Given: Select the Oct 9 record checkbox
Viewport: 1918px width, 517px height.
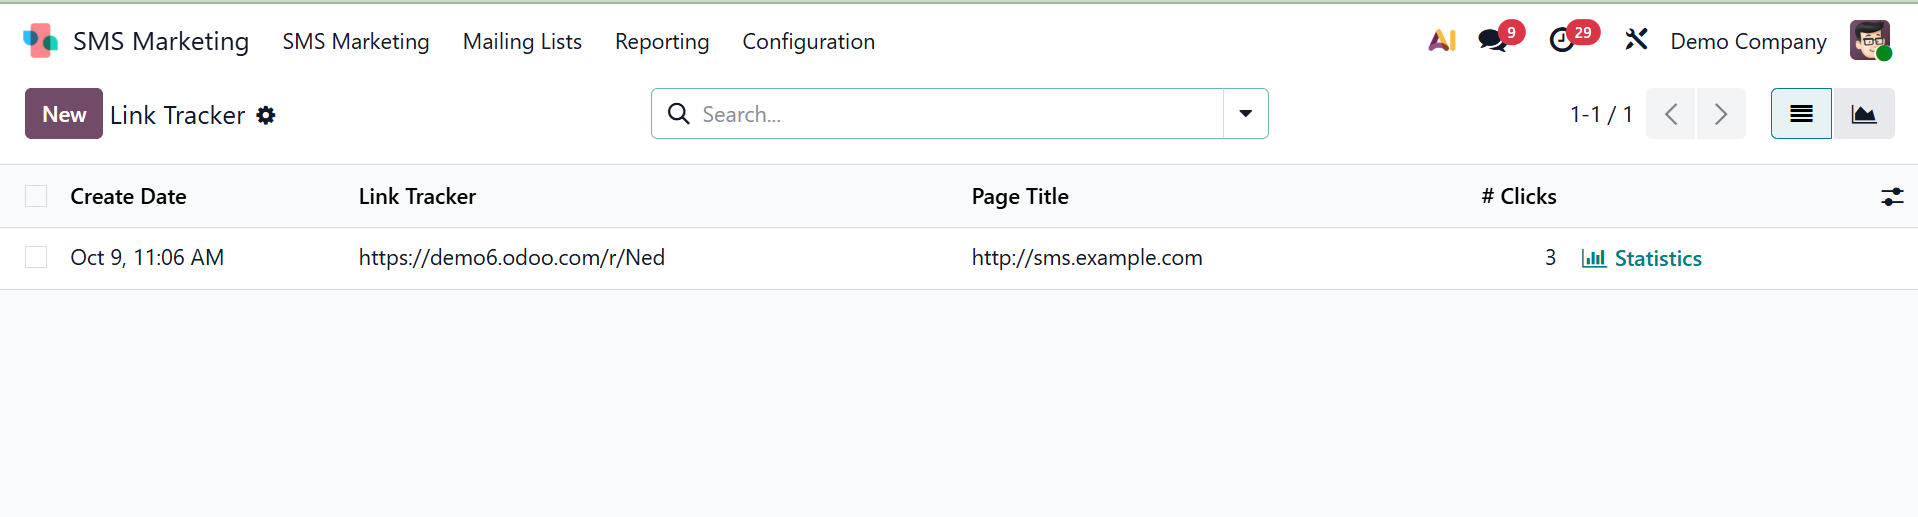Looking at the screenshot, I should point(36,258).
